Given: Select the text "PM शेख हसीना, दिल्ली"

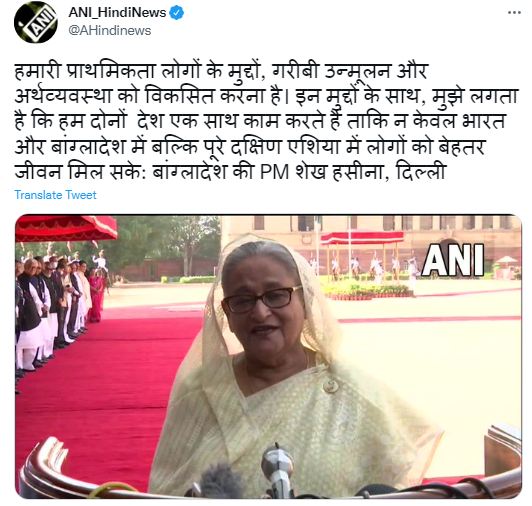Looking at the screenshot, I should point(352,172).
